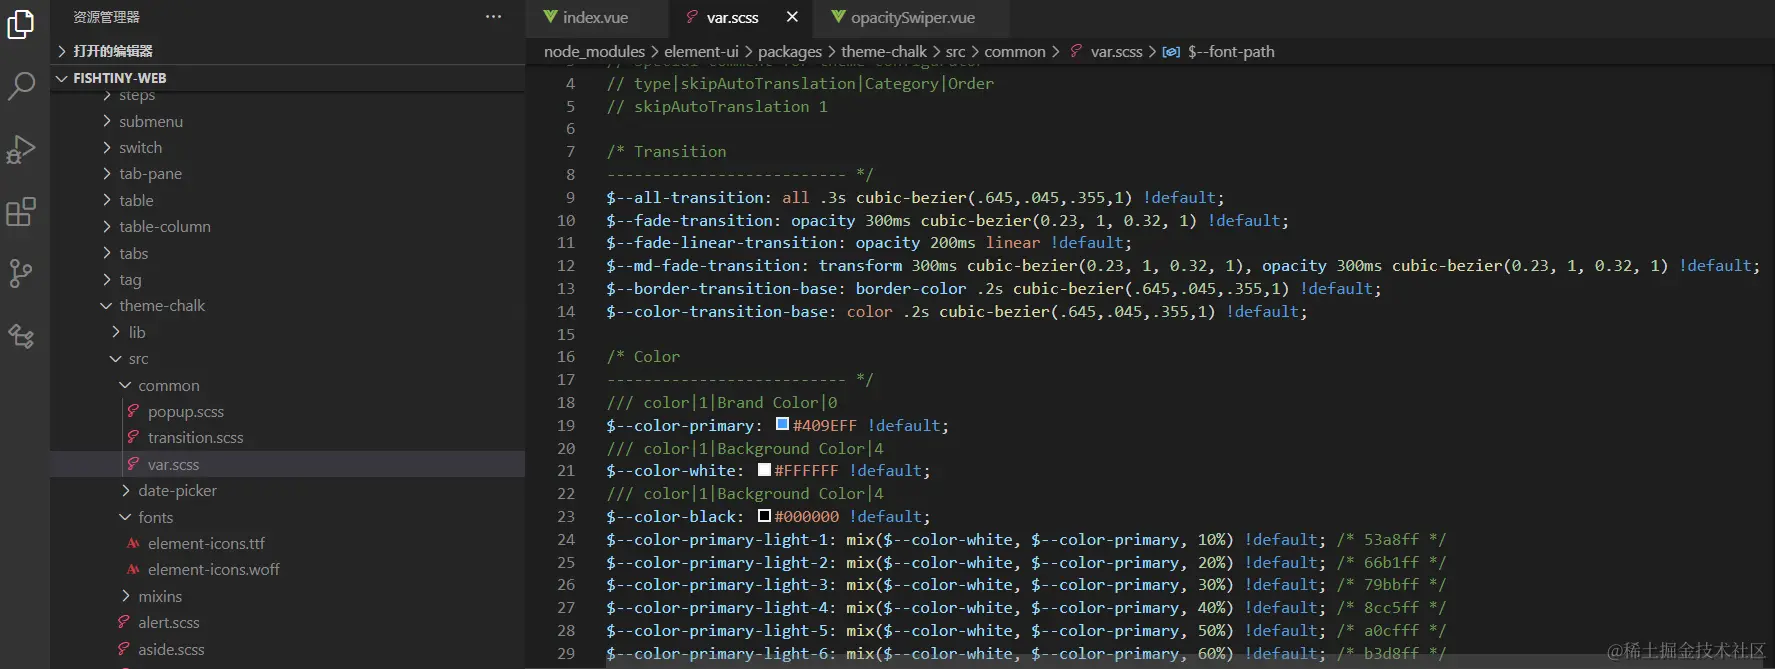The image size is (1775, 669).
Task: Click Vue icon on index.vue tab
Action: [x=550, y=17]
